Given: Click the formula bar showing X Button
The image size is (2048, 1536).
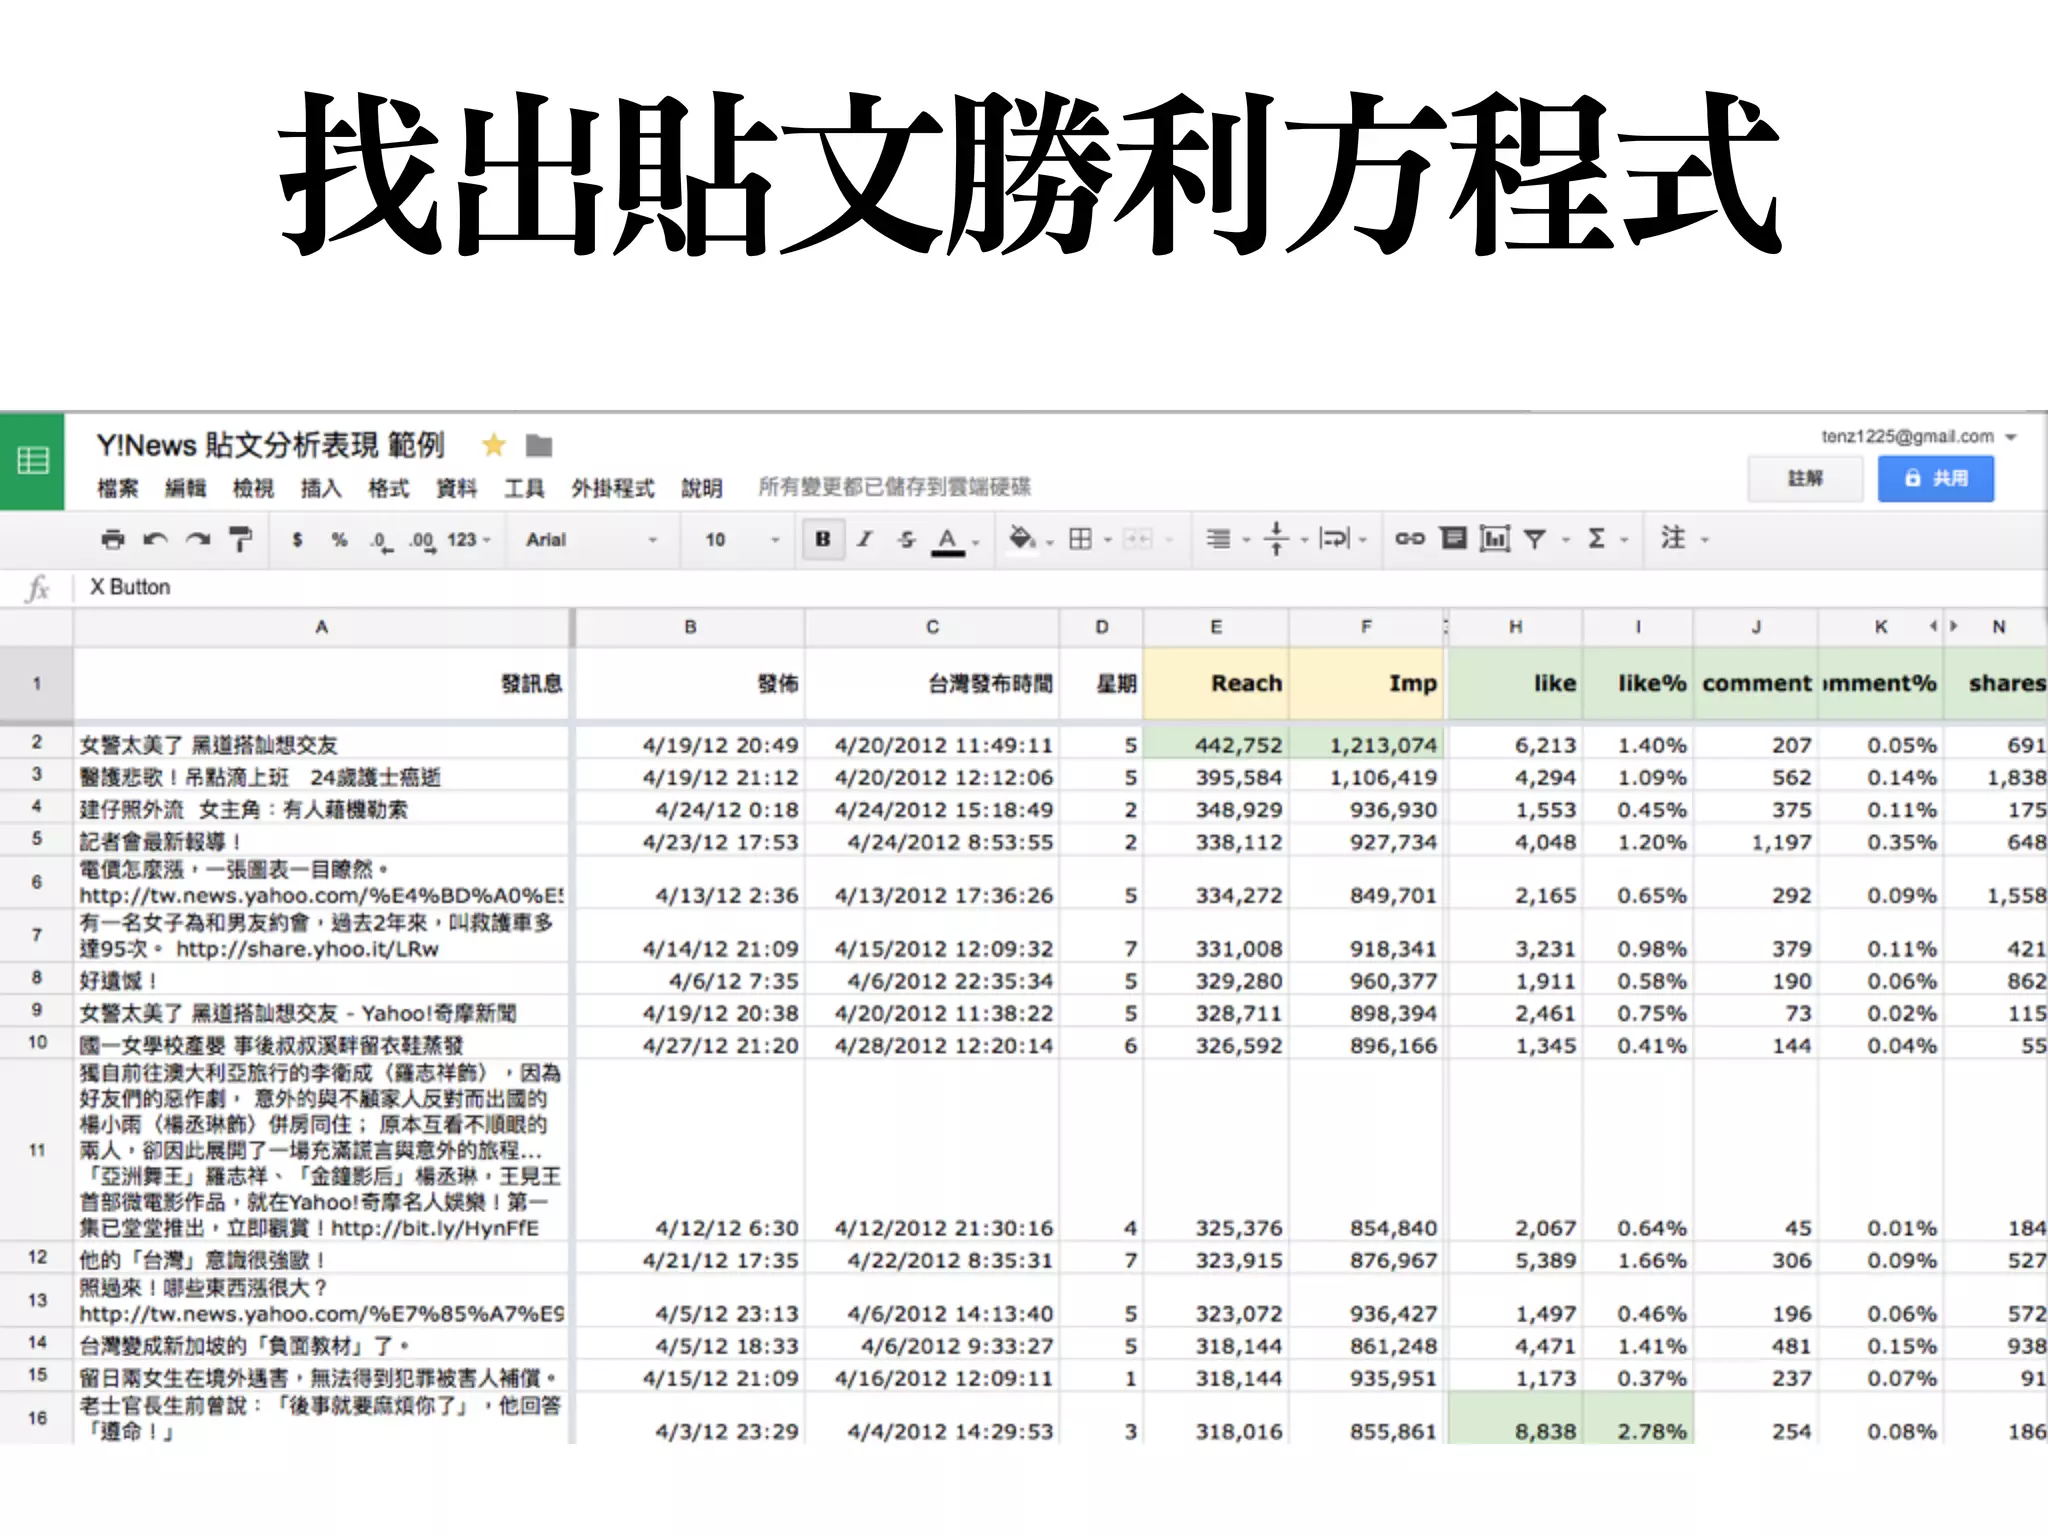Looking at the screenshot, I should coord(1060,587).
